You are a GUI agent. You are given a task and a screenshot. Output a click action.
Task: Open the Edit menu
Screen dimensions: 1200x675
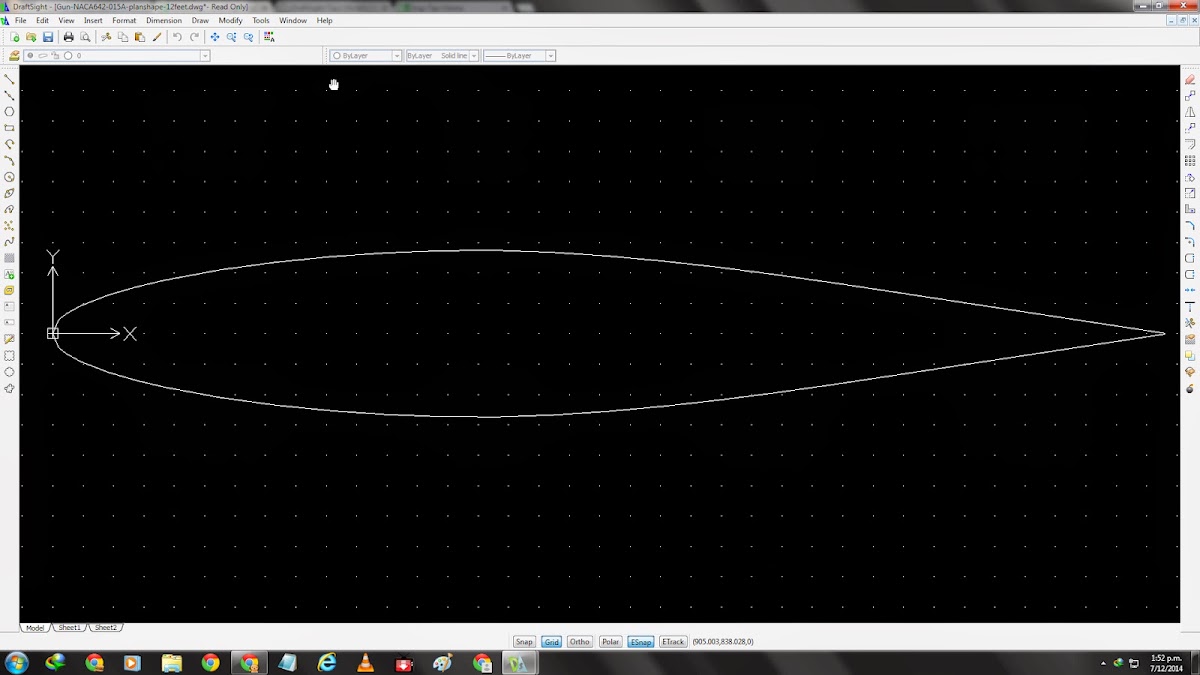click(x=42, y=20)
